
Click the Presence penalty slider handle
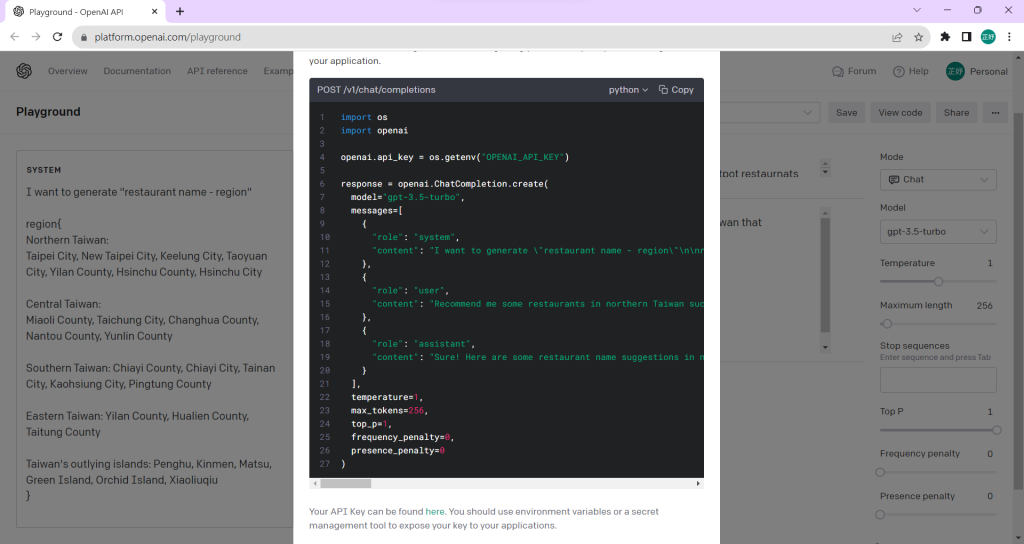(880, 515)
